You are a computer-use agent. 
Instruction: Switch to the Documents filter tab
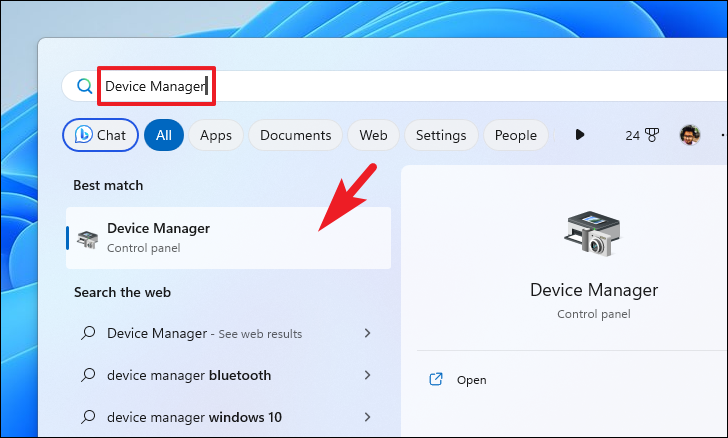point(295,135)
